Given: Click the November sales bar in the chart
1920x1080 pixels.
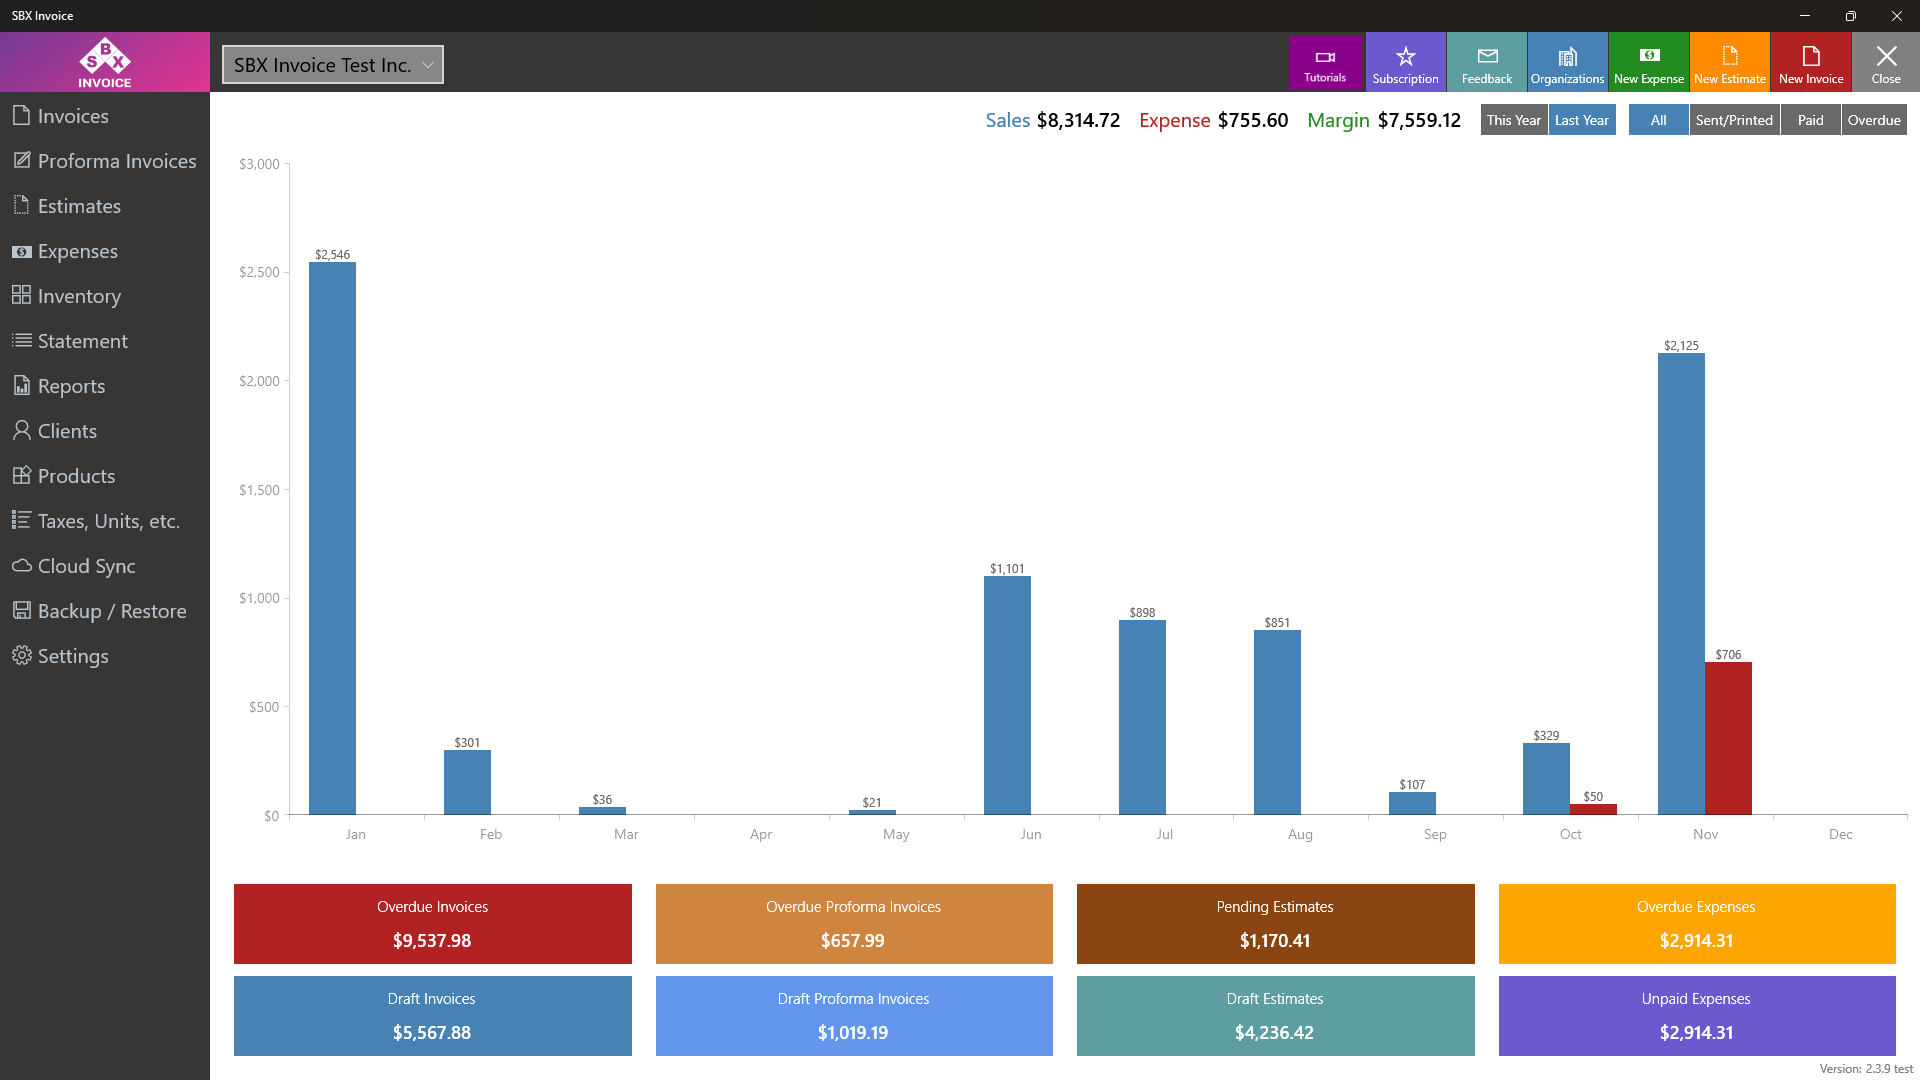Looking at the screenshot, I should point(1681,580).
